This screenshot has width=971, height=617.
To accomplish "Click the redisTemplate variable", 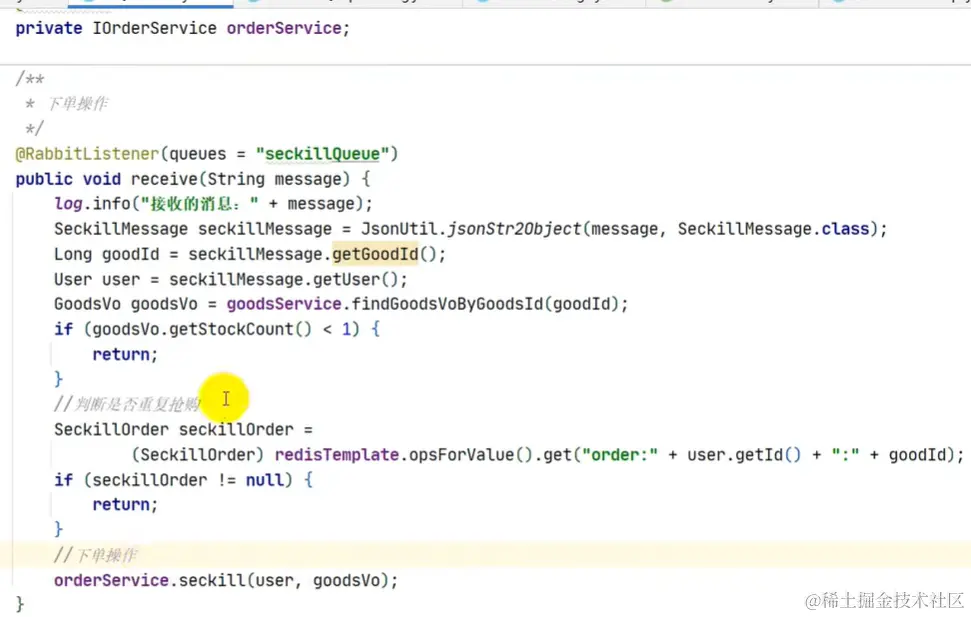I will click(337, 455).
